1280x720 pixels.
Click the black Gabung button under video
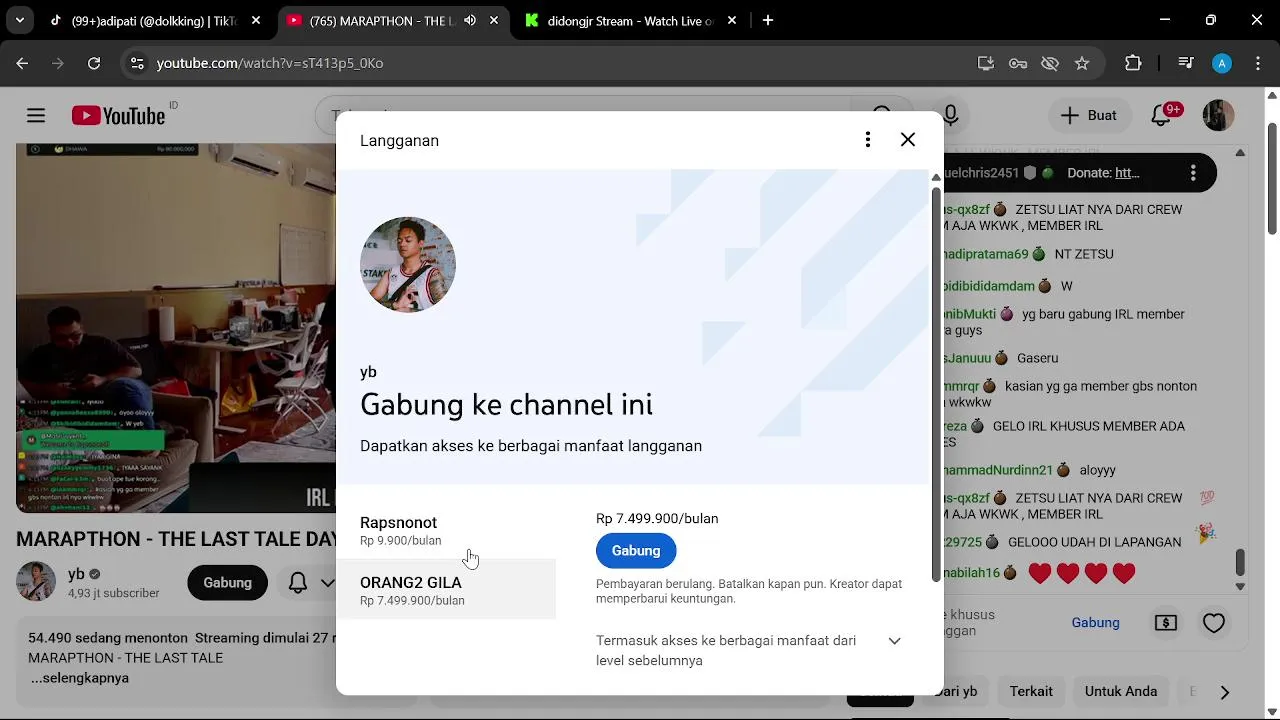tap(228, 583)
